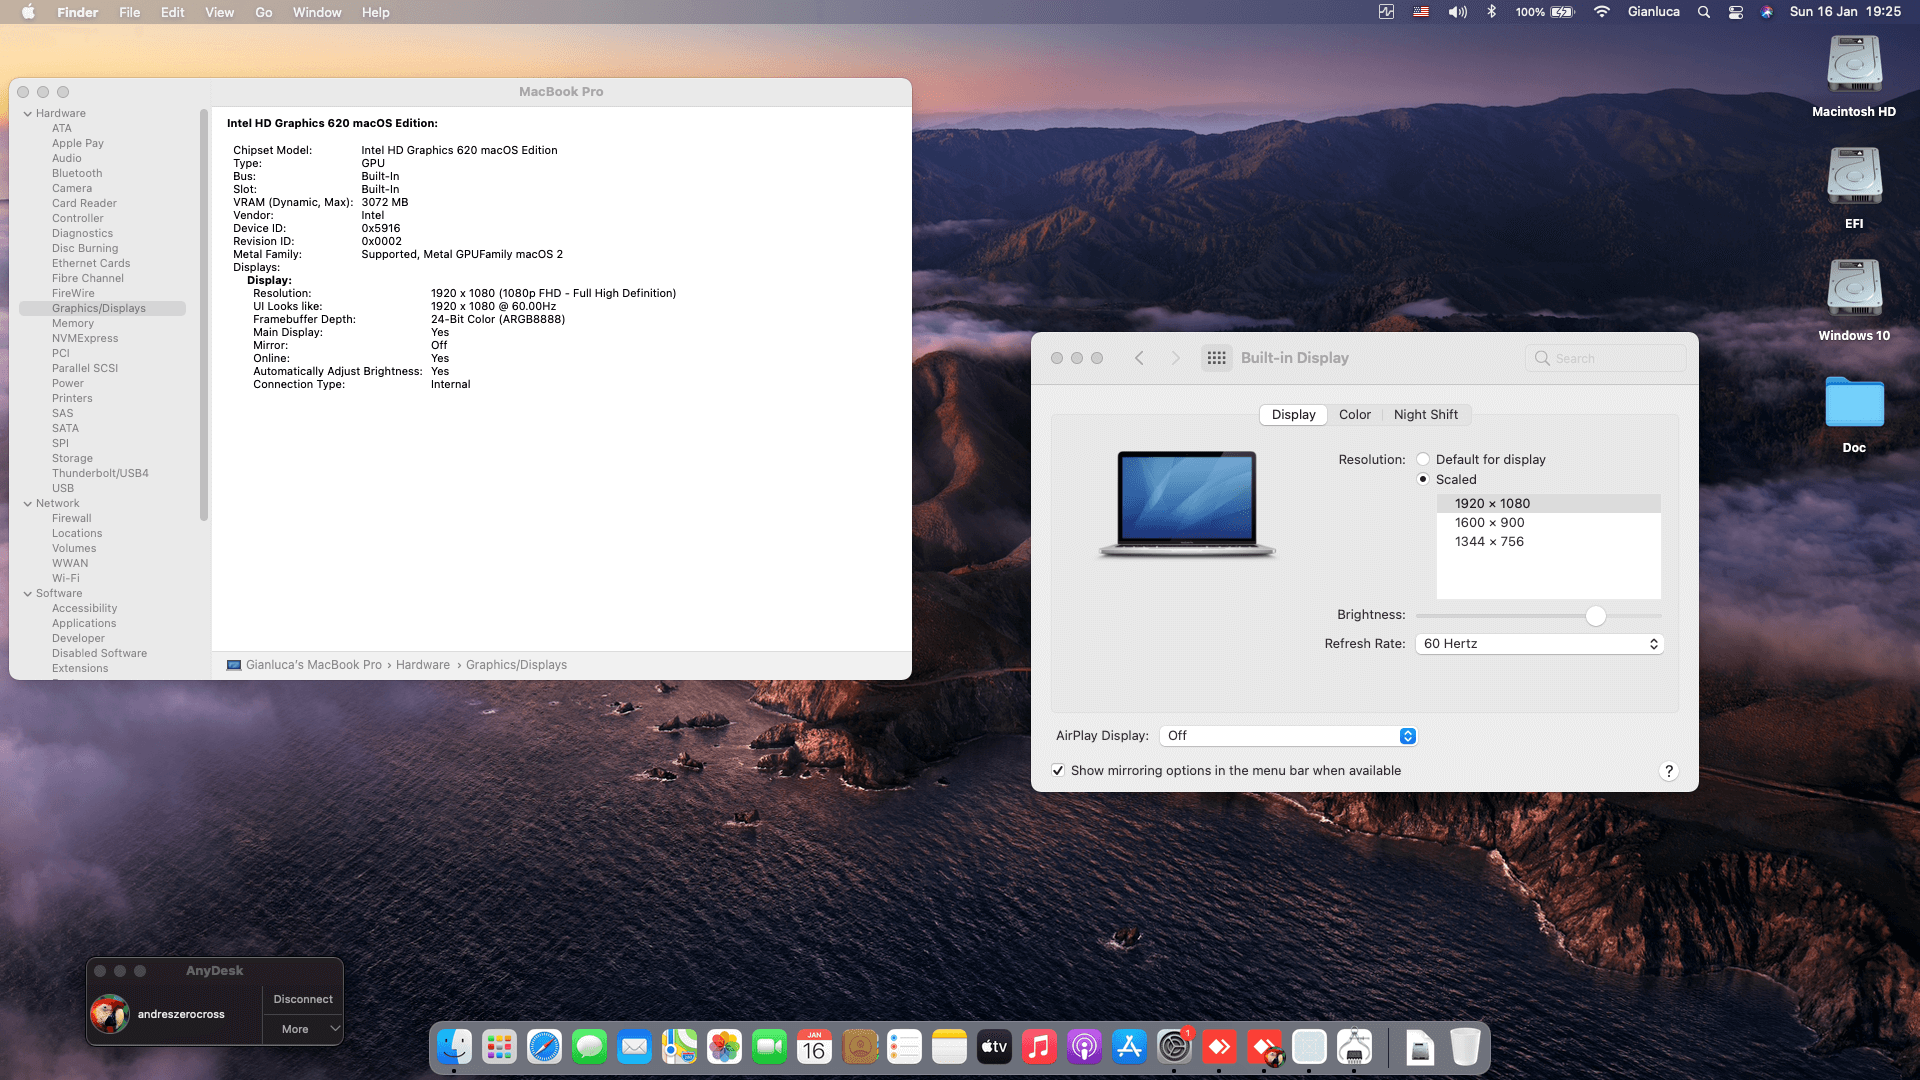Click the help question mark button

pyautogui.click(x=1668, y=771)
